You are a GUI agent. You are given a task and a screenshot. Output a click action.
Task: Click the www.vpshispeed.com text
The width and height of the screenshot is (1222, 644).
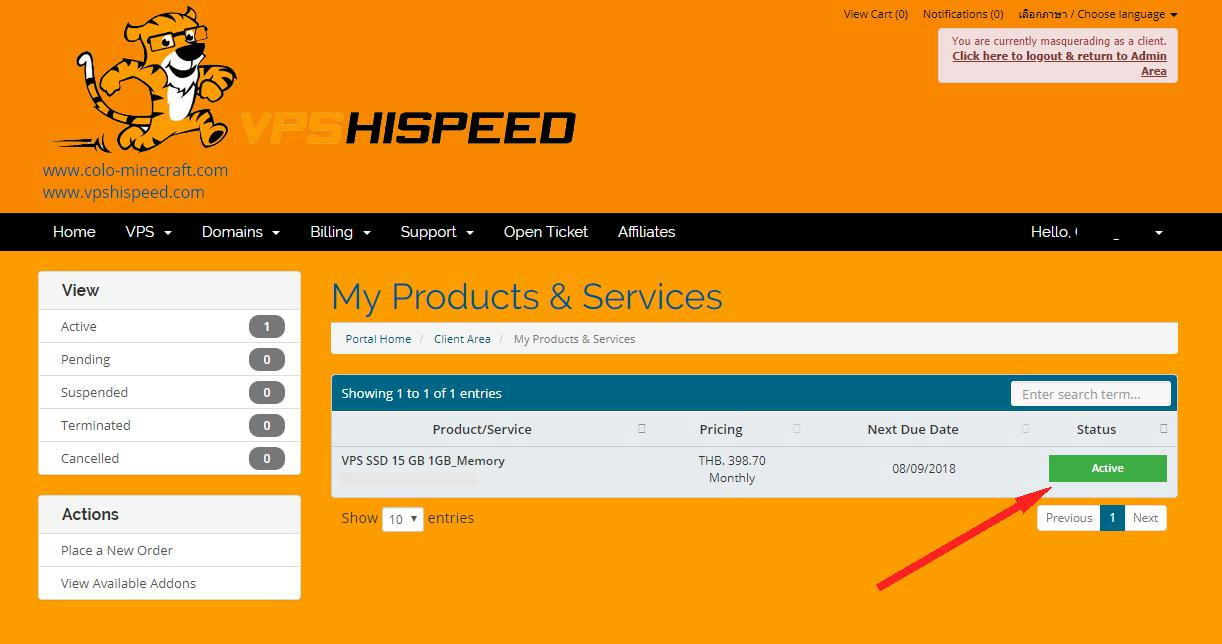123,192
